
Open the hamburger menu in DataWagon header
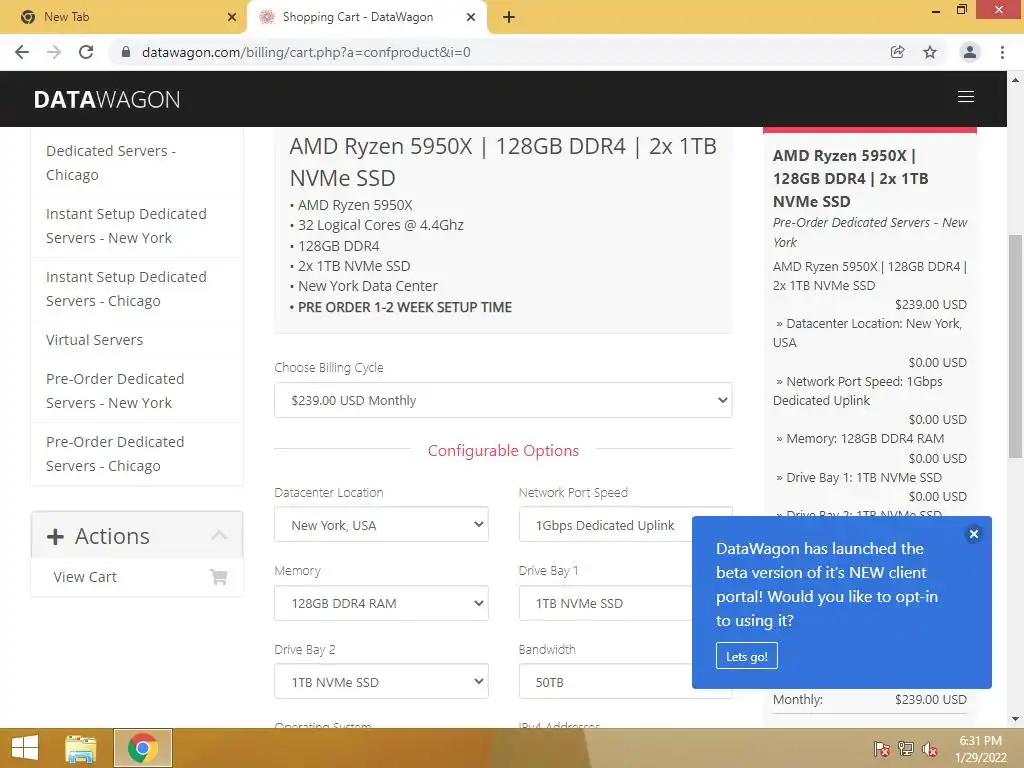[965, 97]
